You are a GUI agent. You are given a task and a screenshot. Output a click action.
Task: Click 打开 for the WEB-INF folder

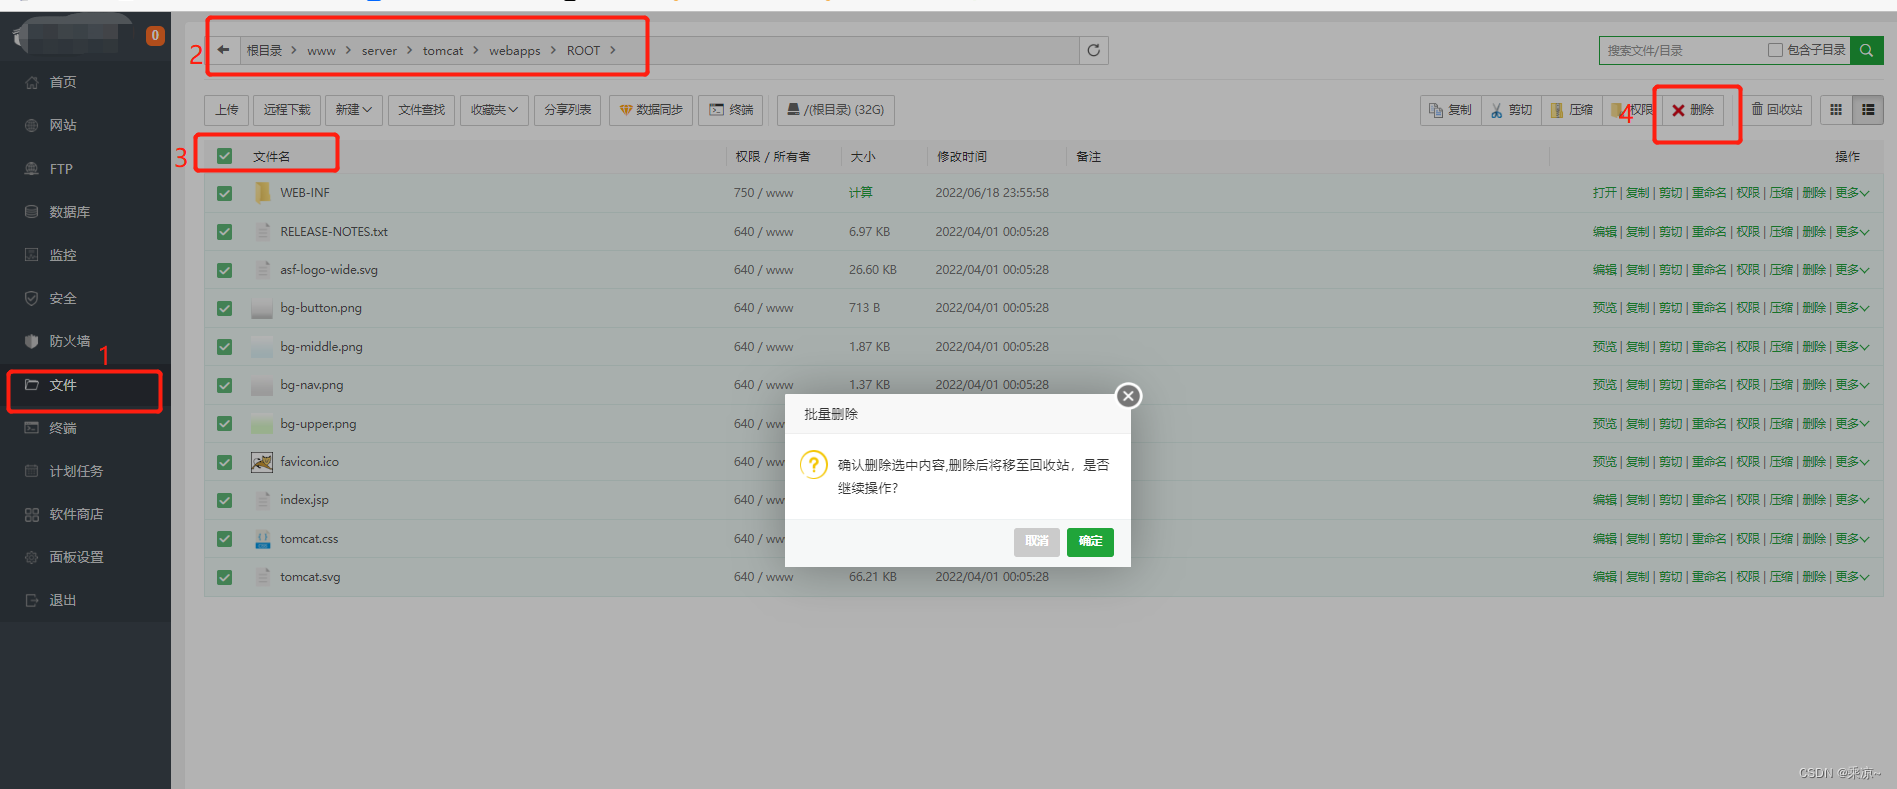coord(1605,193)
